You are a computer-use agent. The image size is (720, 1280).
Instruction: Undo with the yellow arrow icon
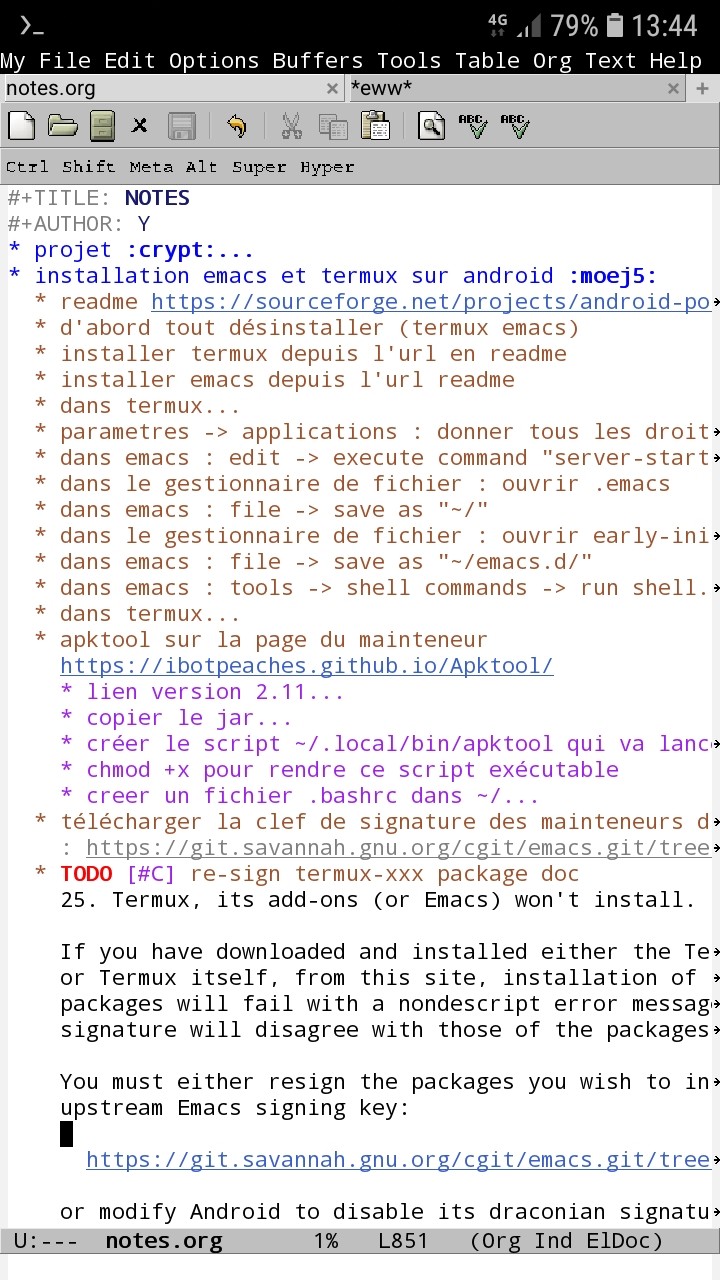[237, 126]
